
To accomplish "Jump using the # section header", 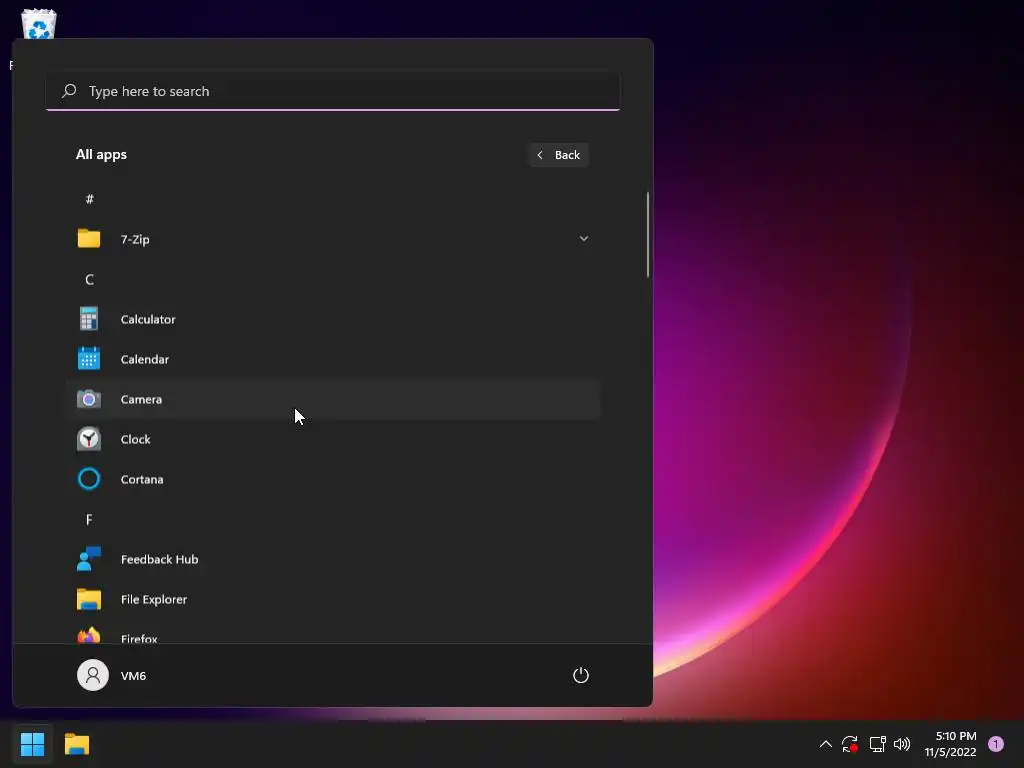I will pyautogui.click(x=89, y=199).
